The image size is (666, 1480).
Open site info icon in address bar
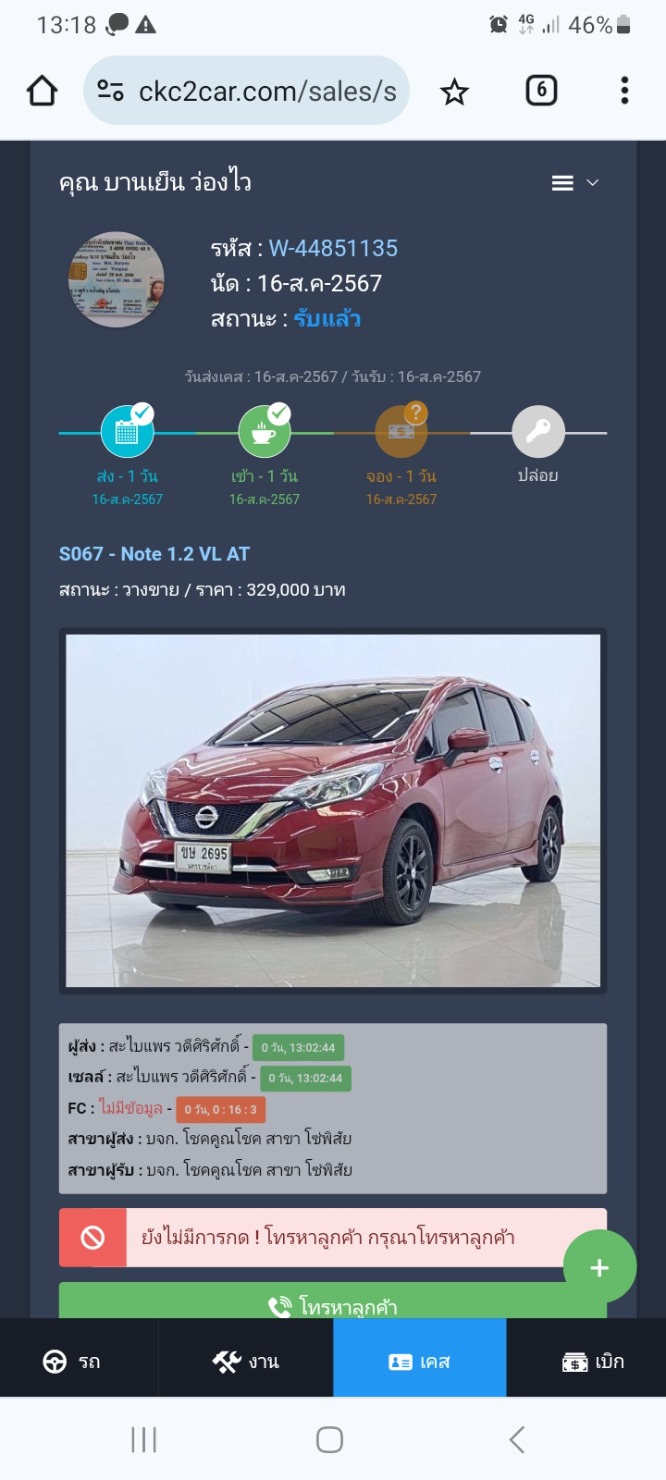click(110, 91)
